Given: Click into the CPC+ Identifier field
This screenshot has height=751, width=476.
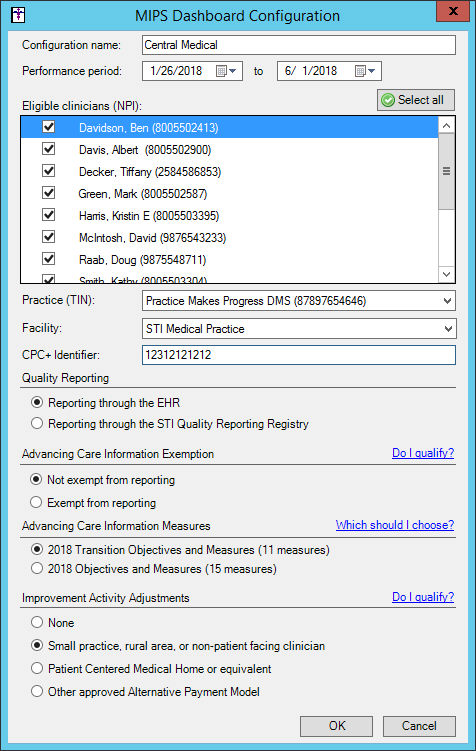Looking at the screenshot, I should (x=299, y=355).
